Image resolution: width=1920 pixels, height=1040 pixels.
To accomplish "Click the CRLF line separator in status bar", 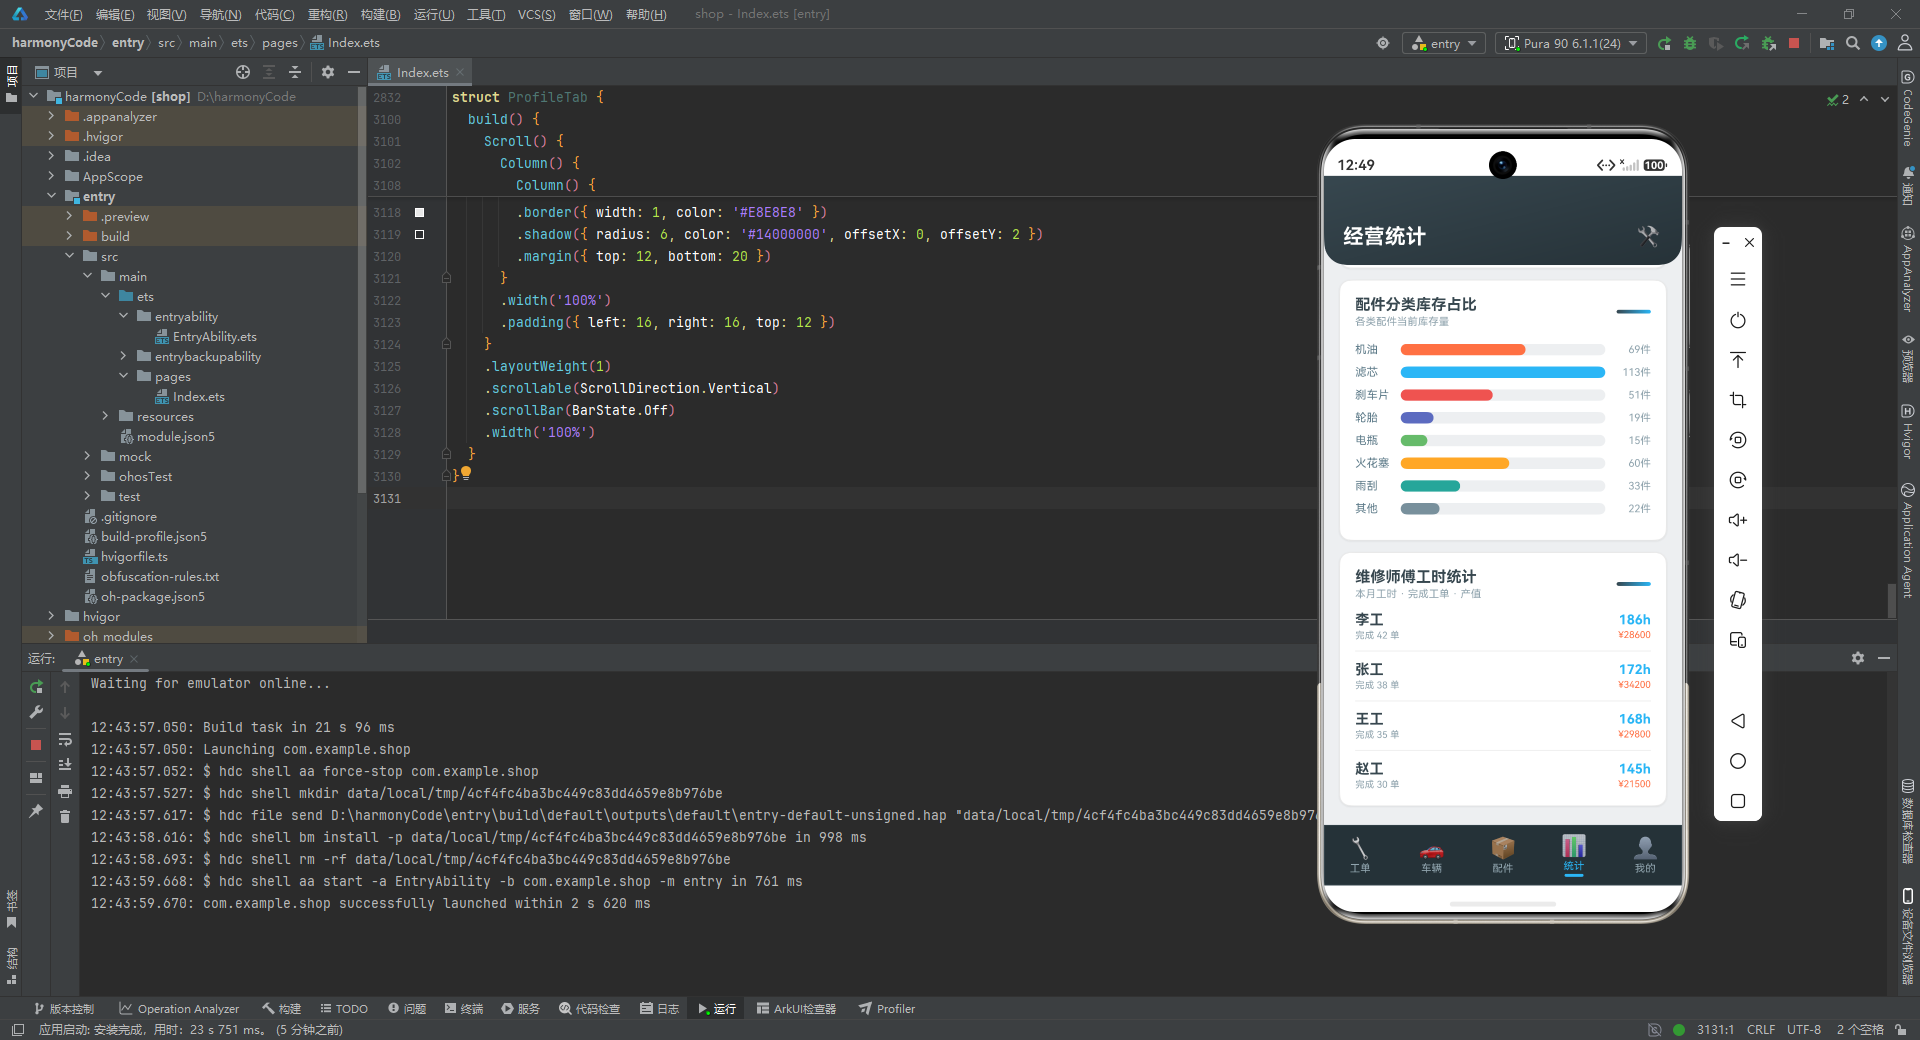I will pos(1761,1029).
